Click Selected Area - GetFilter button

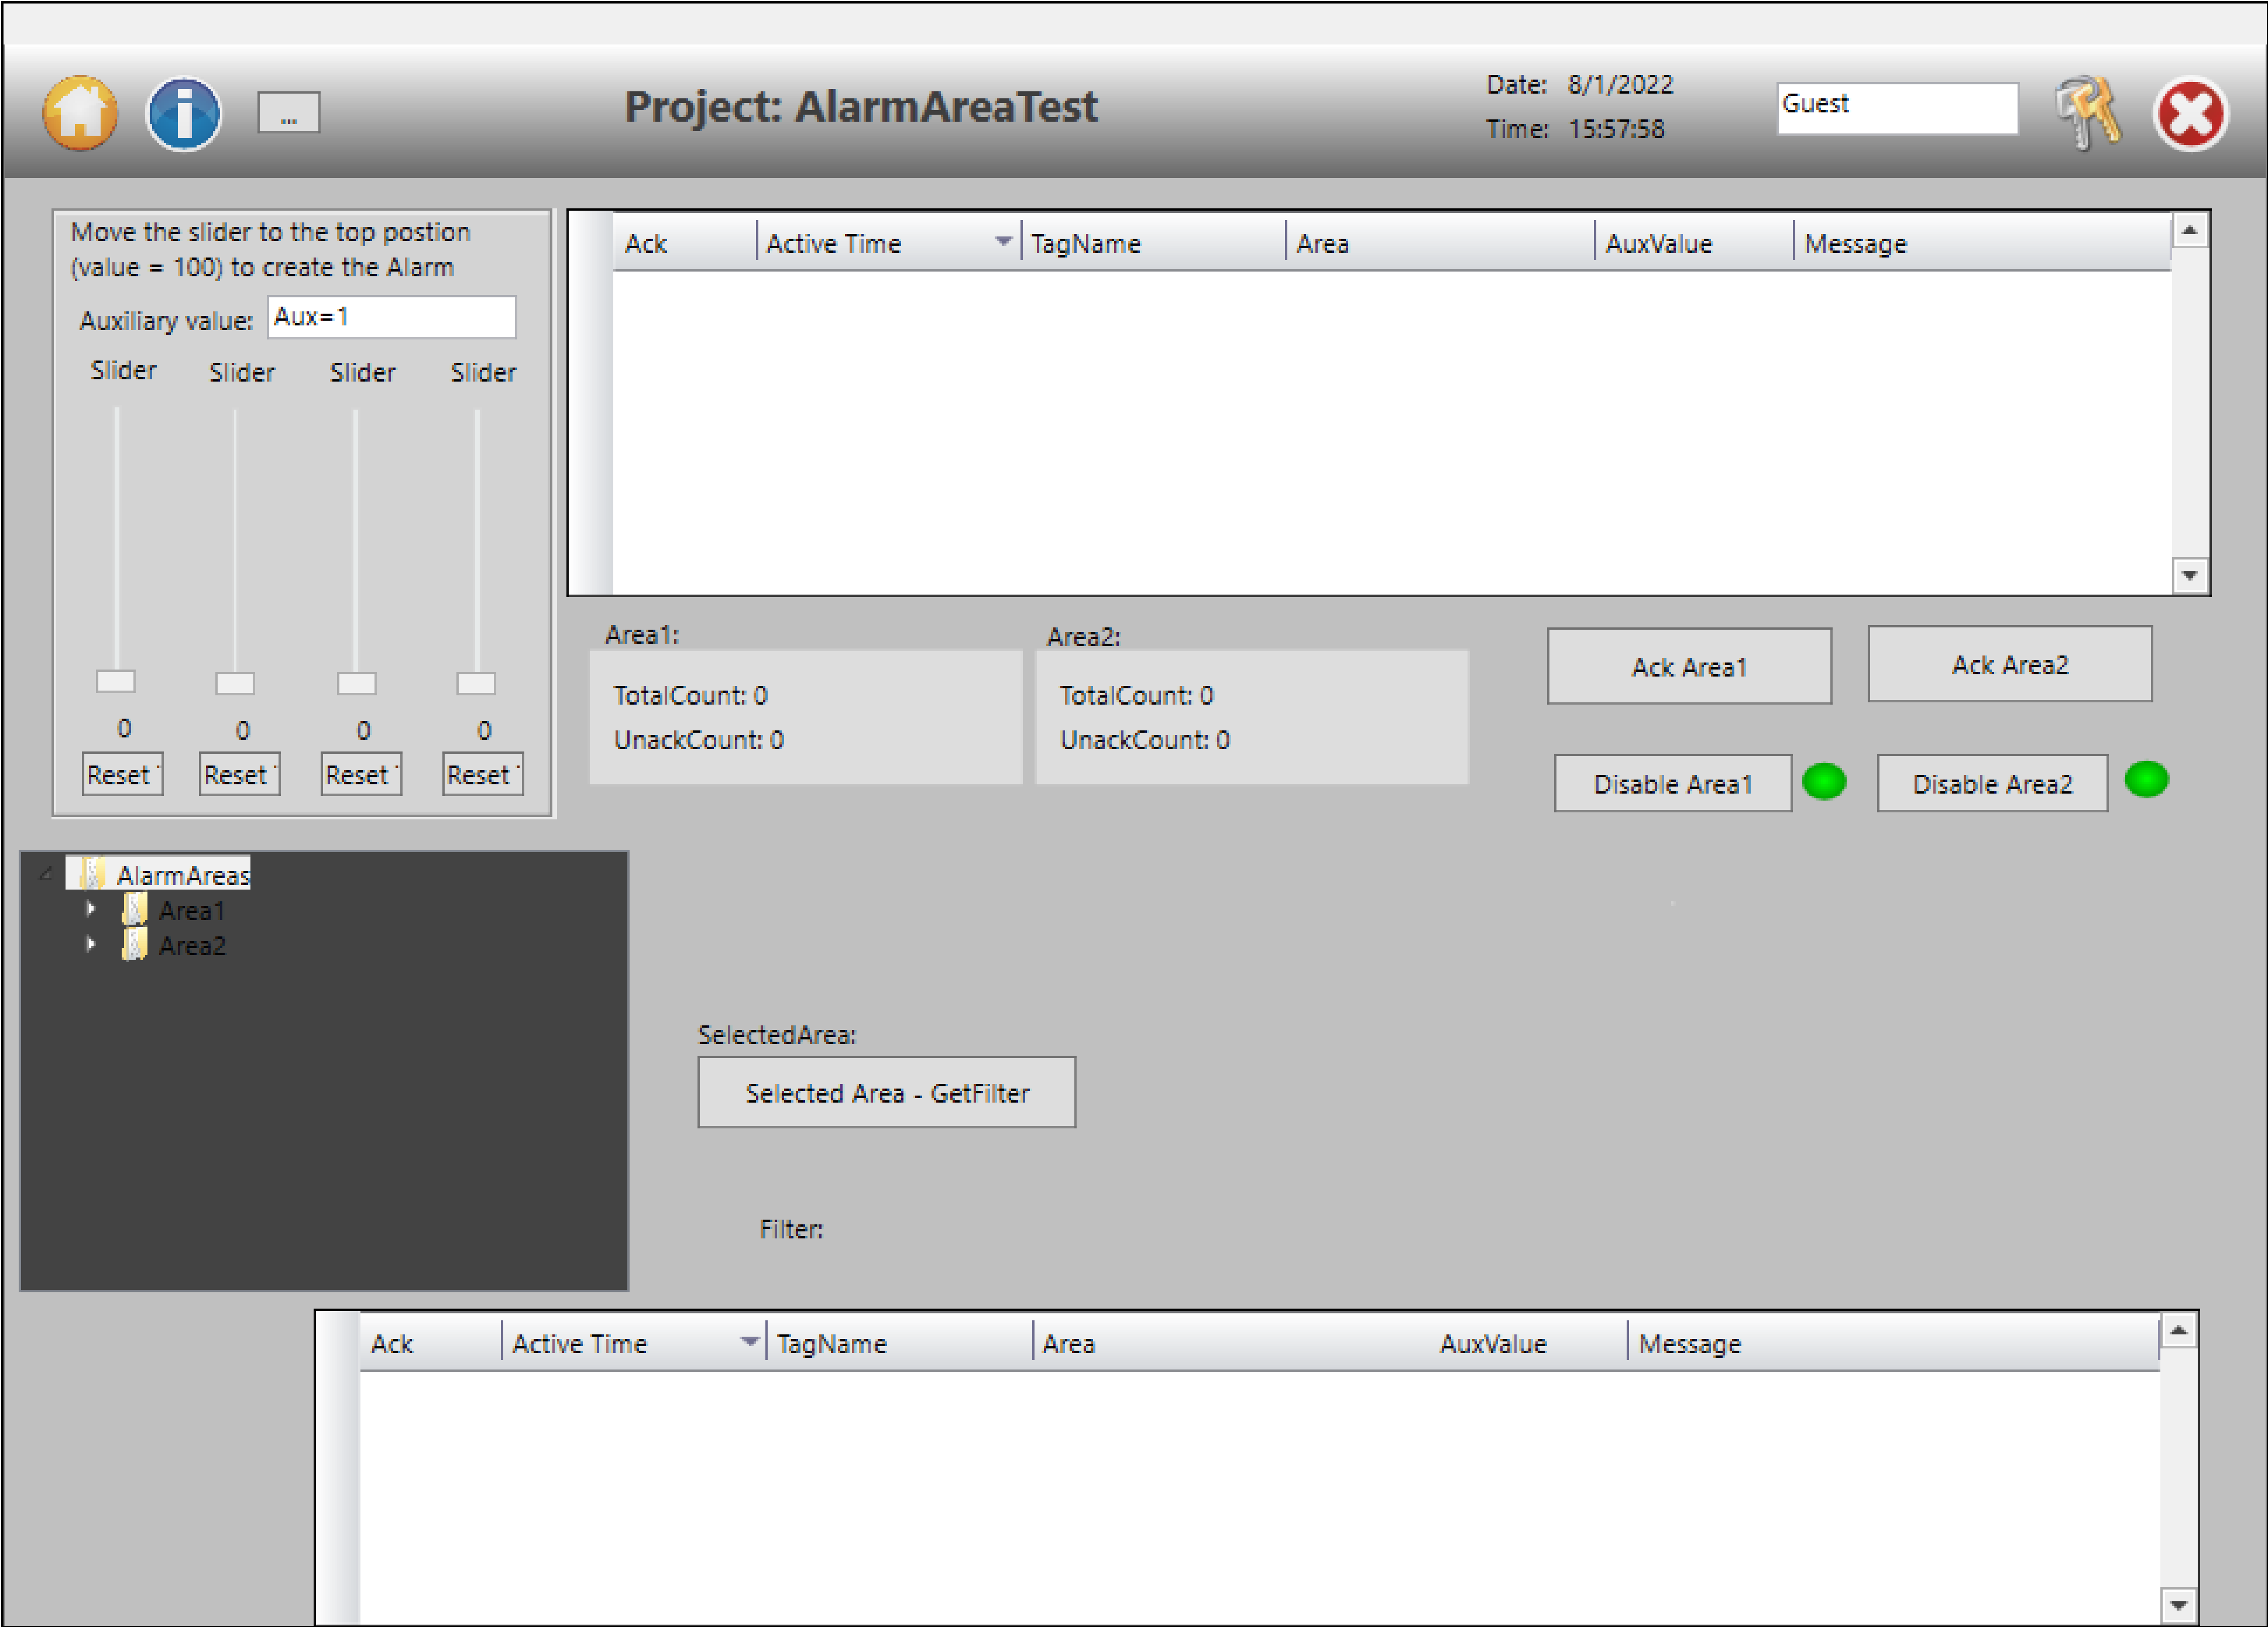point(887,1092)
